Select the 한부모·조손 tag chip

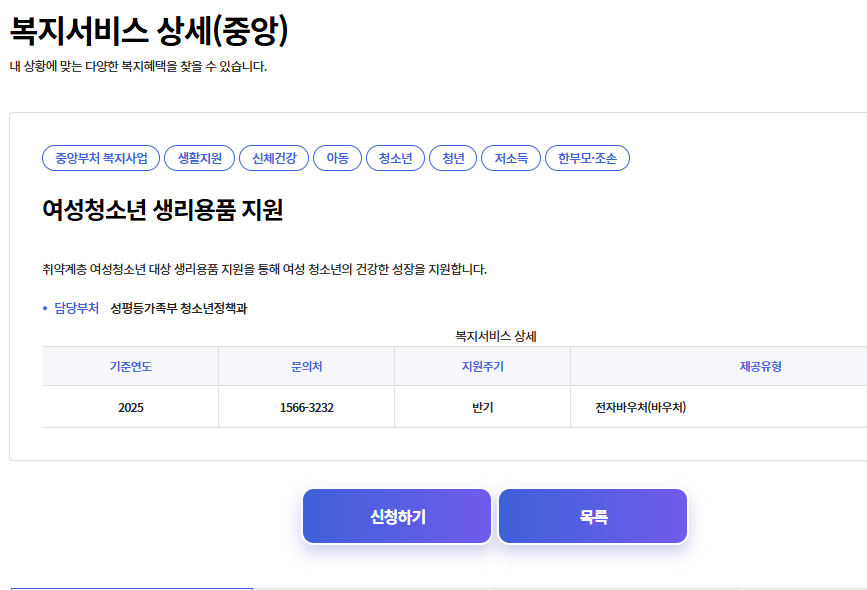(x=587, y=158)
